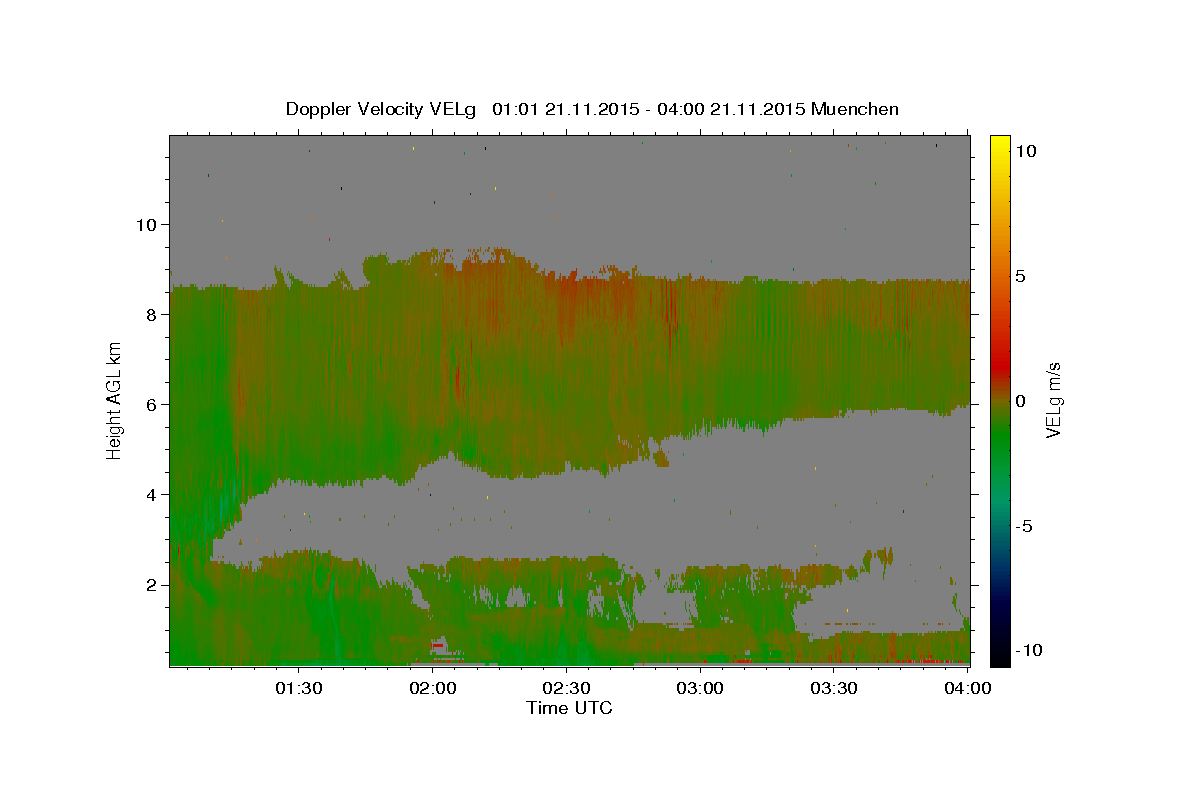This screenshot has height=800, width=1200.
Task: Click the '02:30' time axis label
Action: click(x=567, y=688)
